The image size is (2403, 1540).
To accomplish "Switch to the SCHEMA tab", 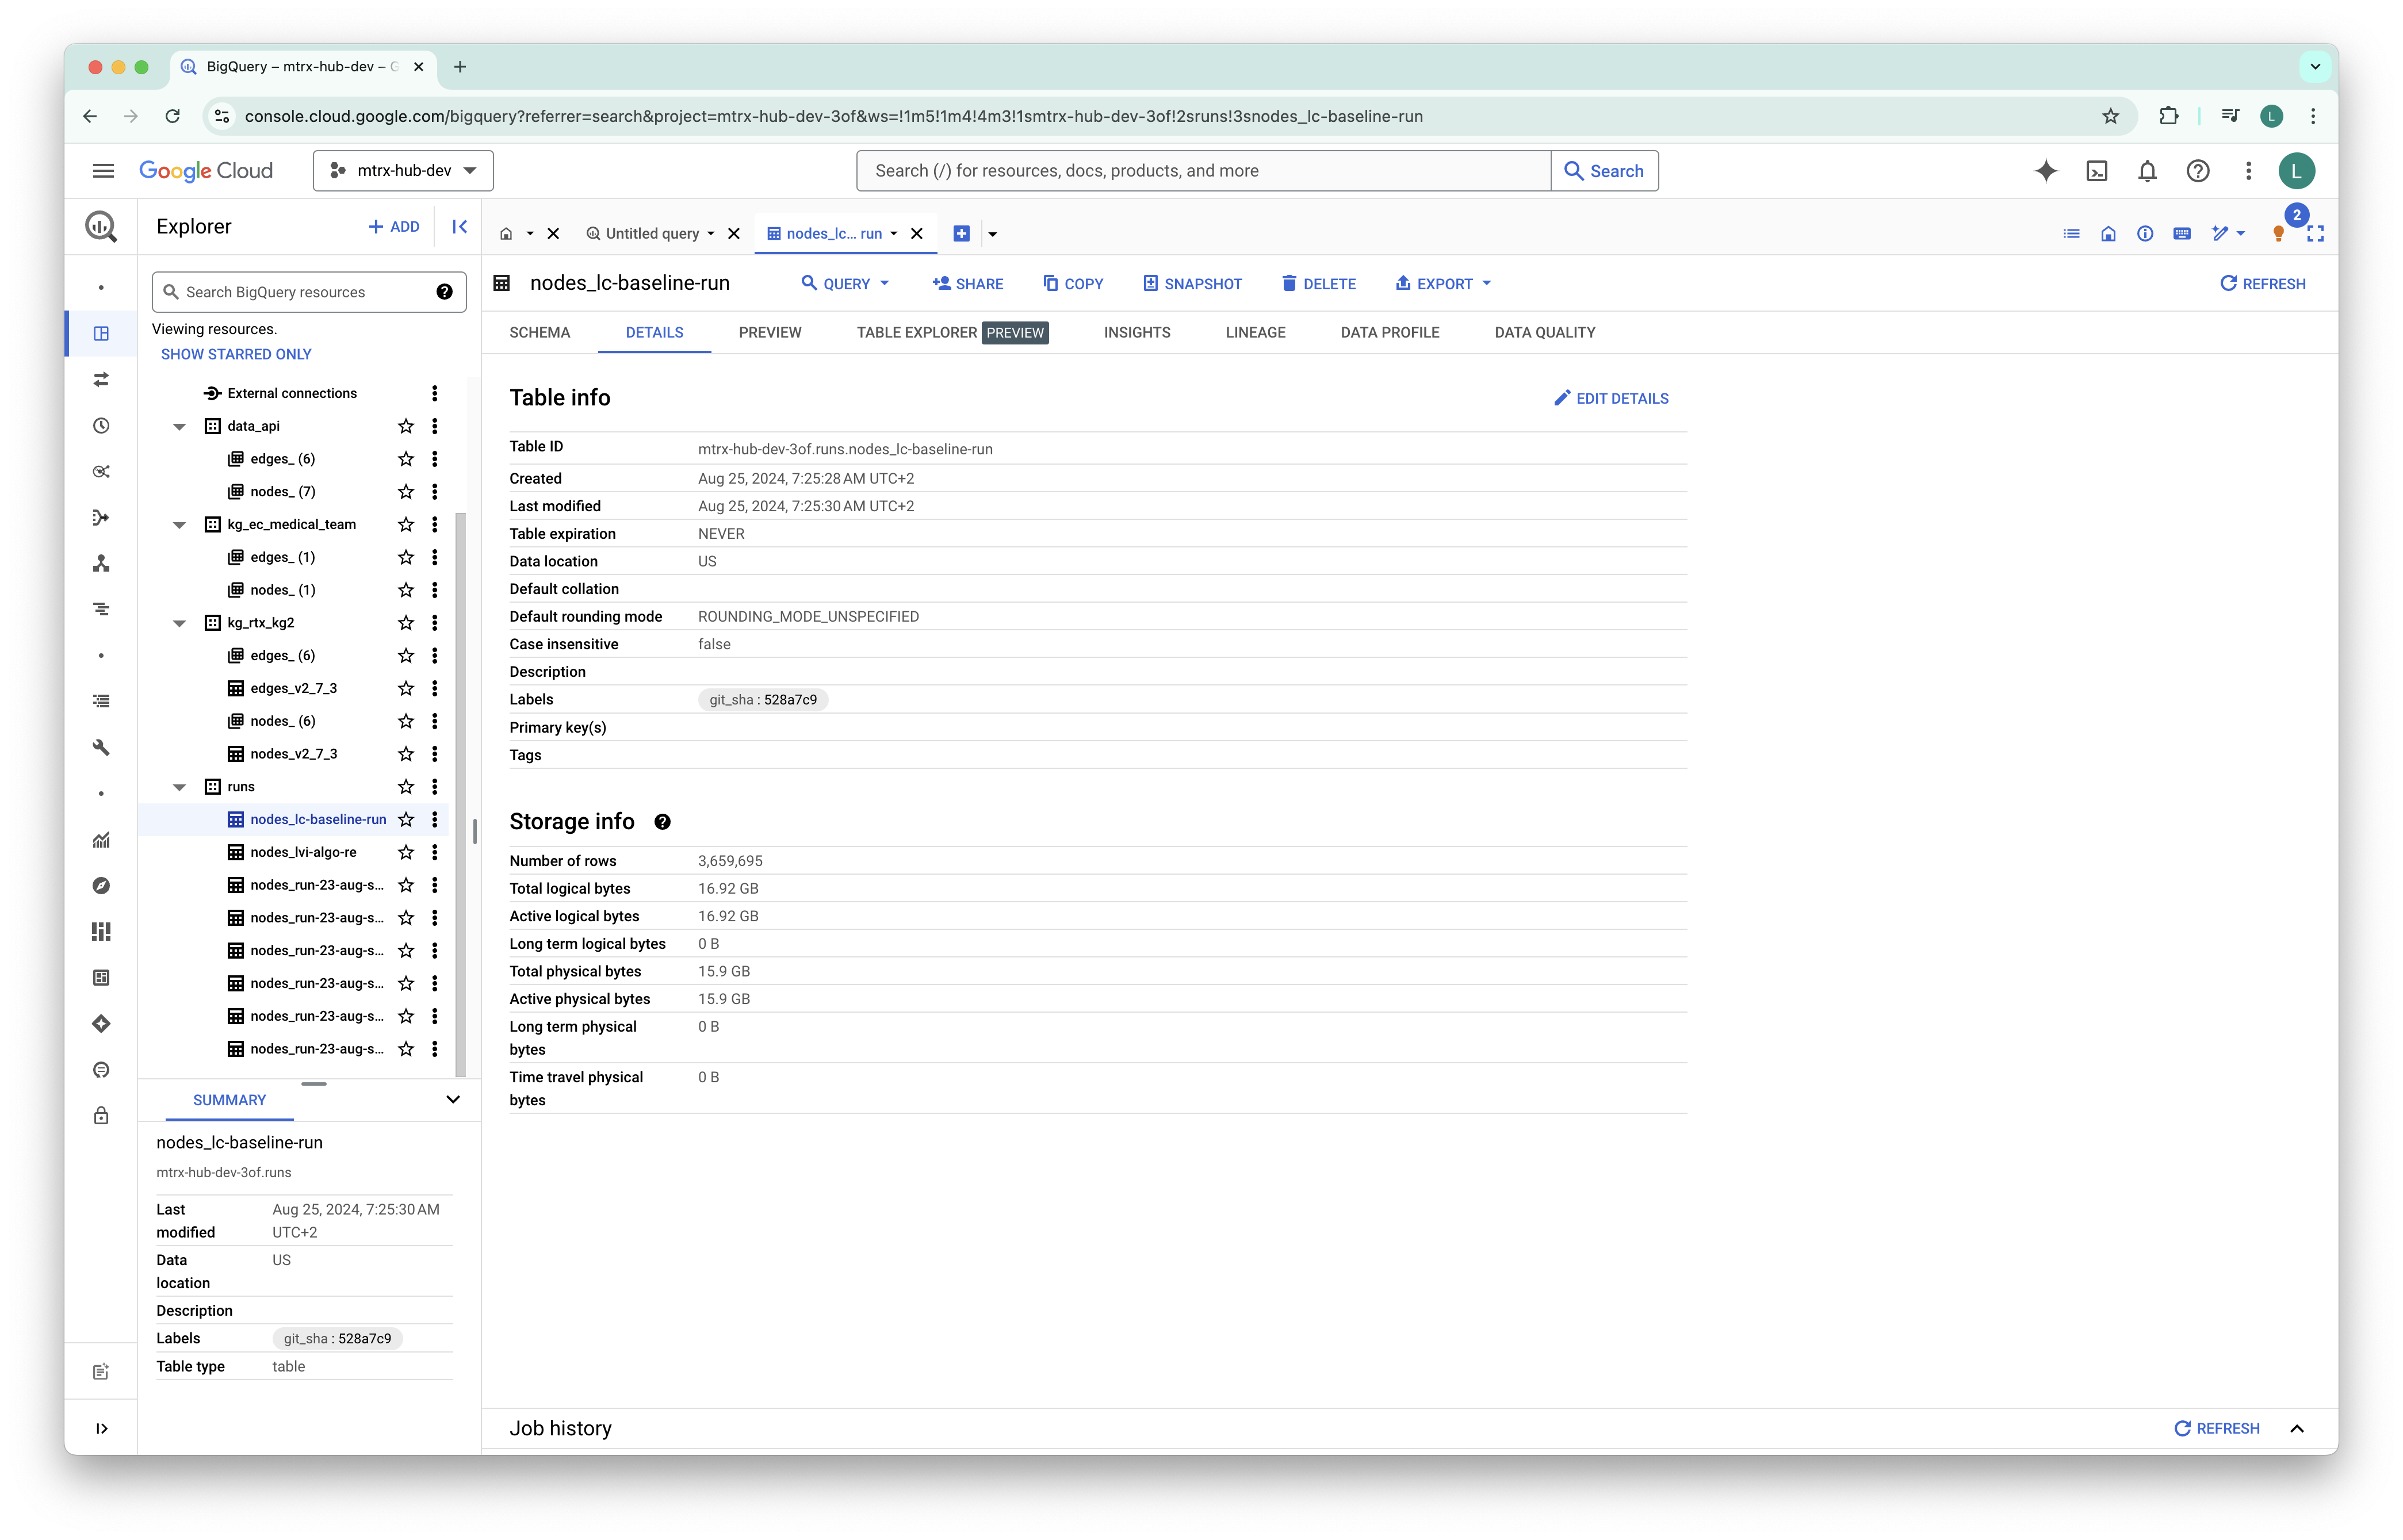I will [539, 333].
